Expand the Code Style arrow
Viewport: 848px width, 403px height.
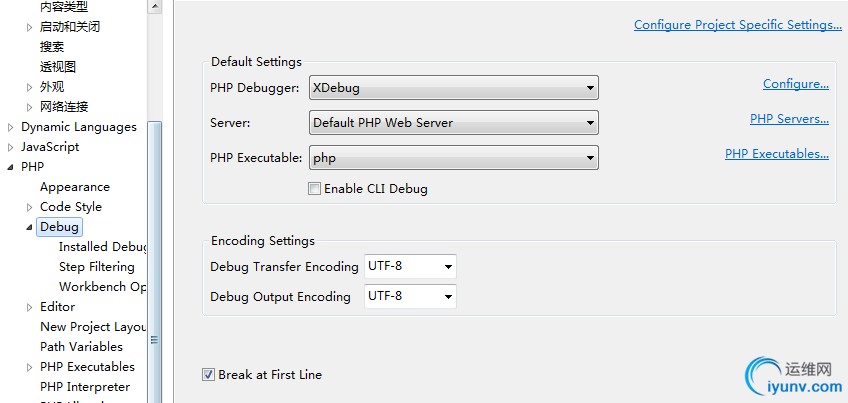[x=30, y=207]
